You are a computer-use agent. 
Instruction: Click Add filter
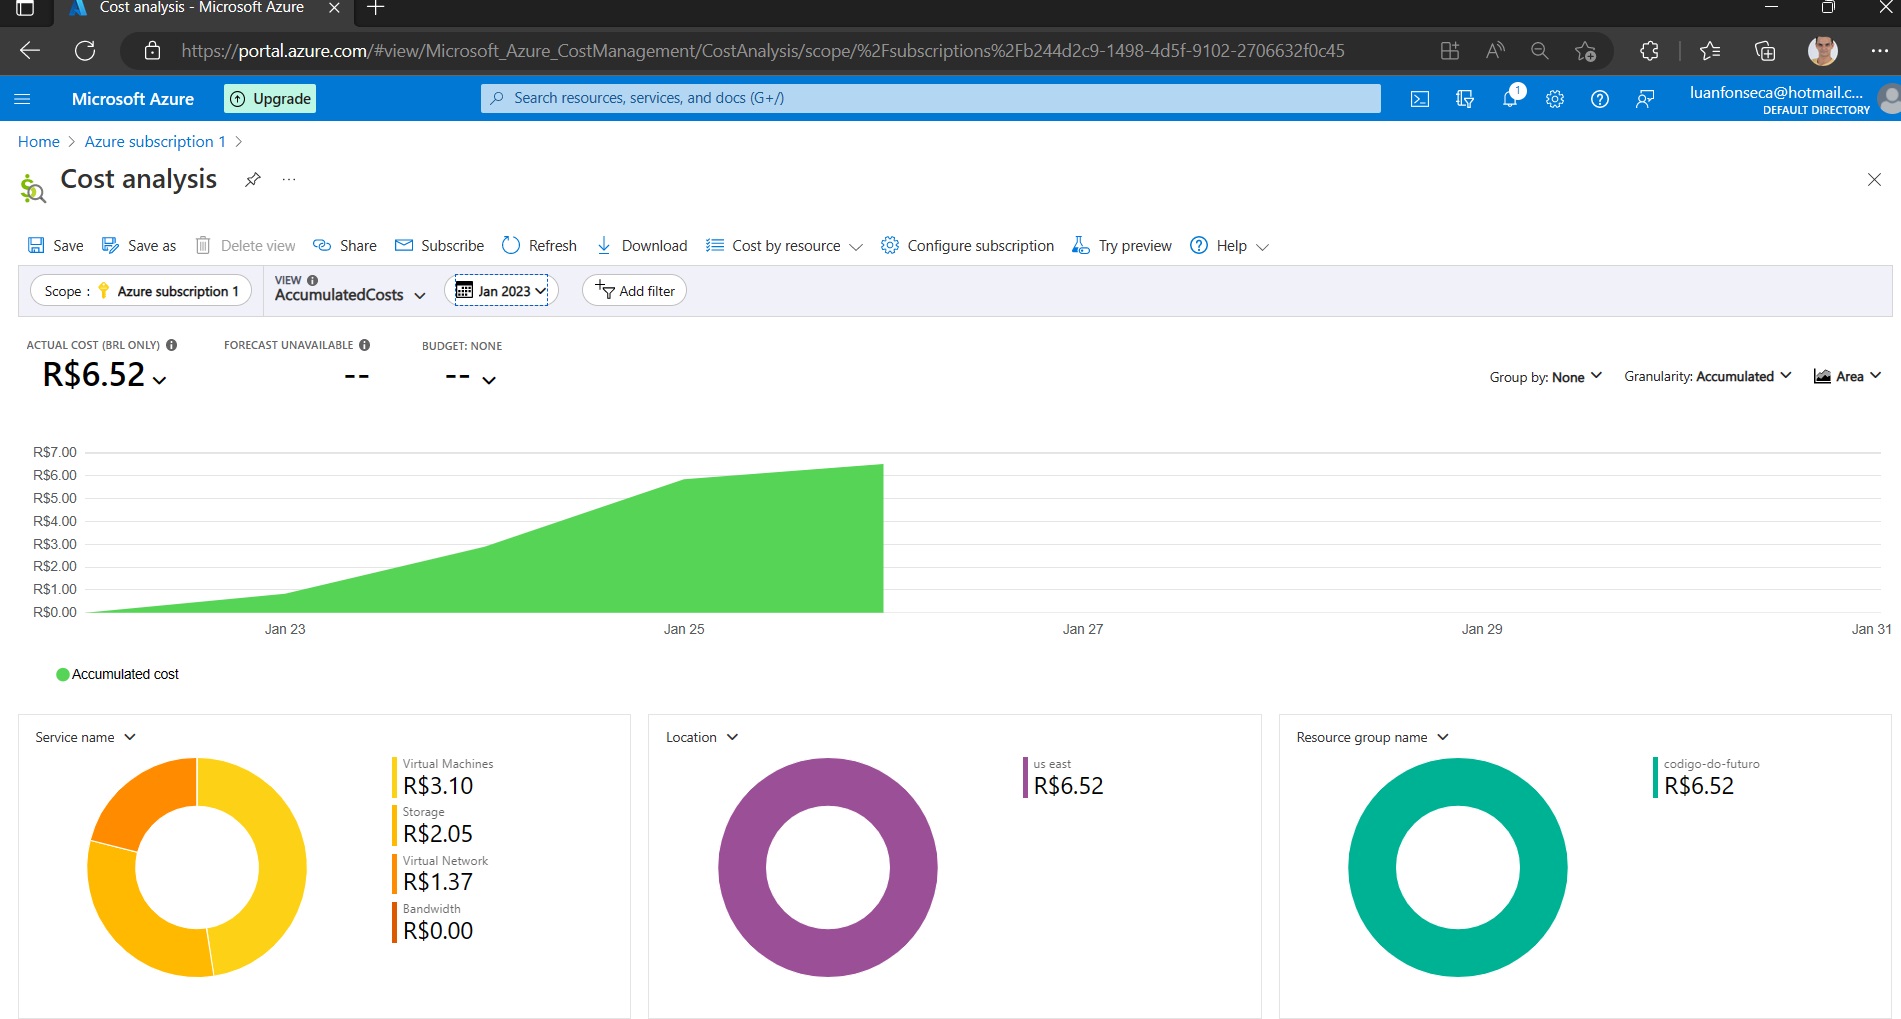(635, 291)
